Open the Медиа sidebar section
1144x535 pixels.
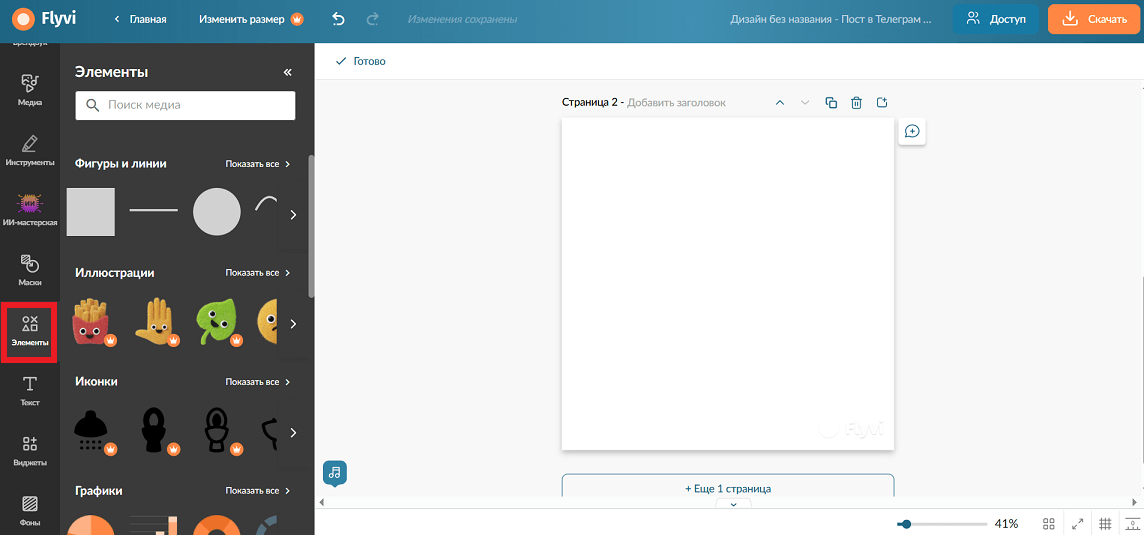30,91
